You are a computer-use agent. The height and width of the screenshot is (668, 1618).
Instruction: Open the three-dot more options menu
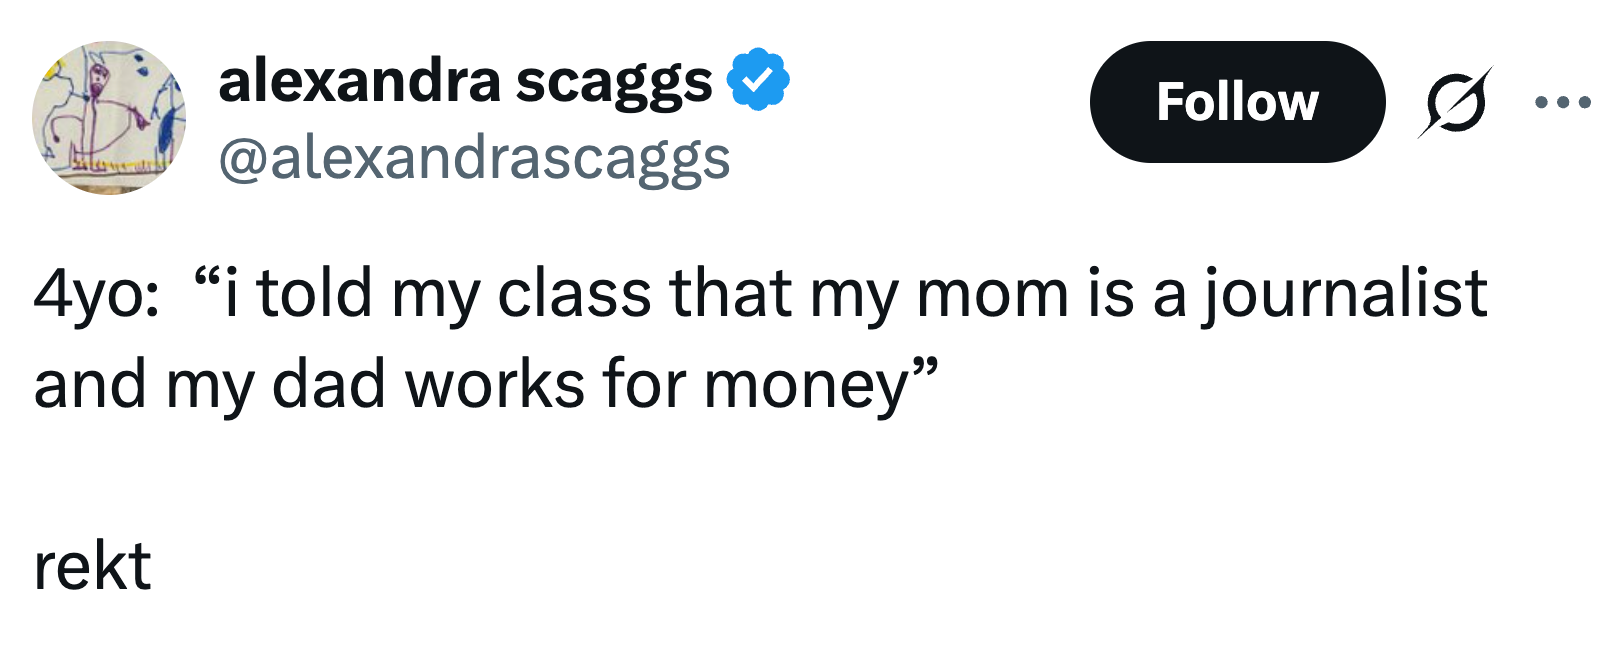1563,102
